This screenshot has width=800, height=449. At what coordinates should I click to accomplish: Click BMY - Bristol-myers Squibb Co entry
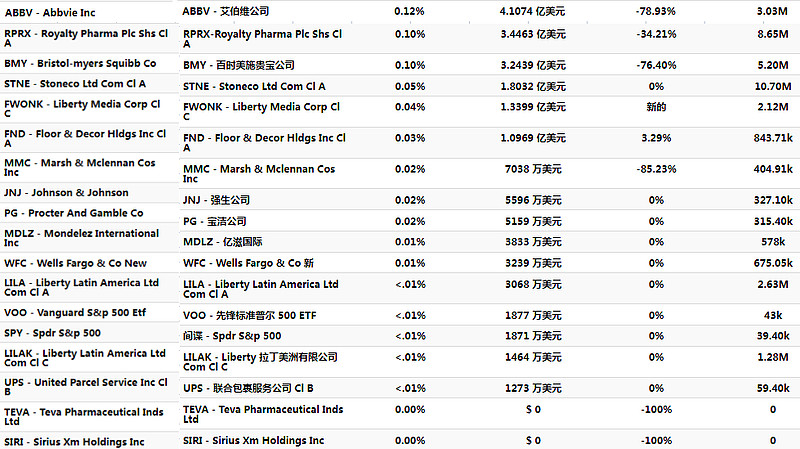click(x=80, y=64)
